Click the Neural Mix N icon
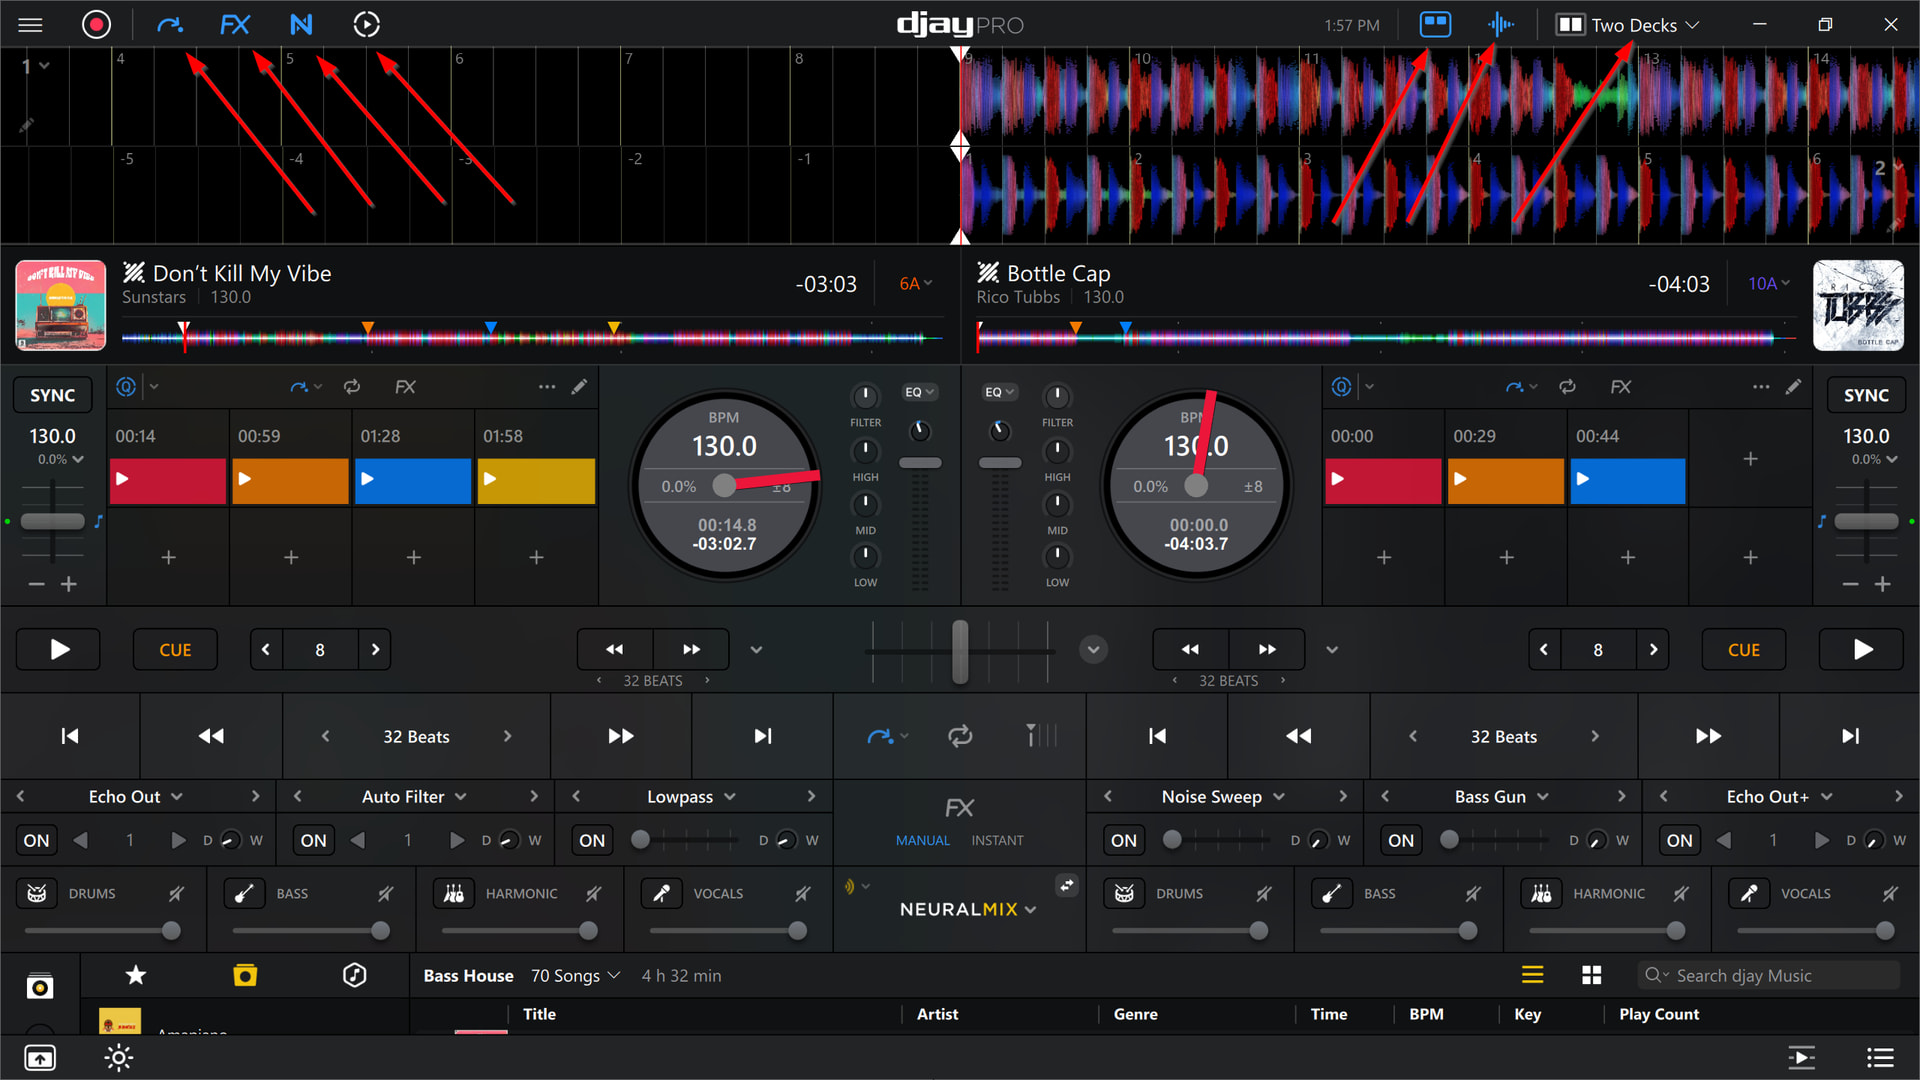 pos(301,24)
